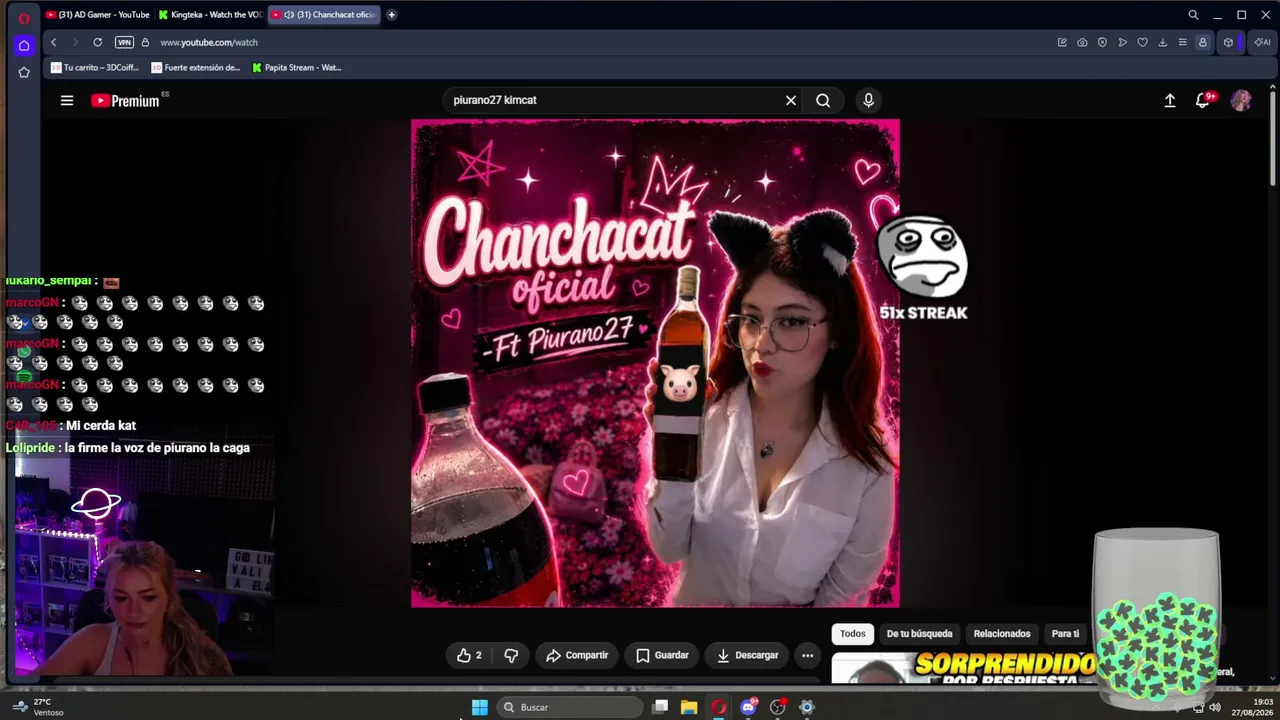Clear the search query with X
This screenshot has height=720, width=1280.
click(791, 100)
